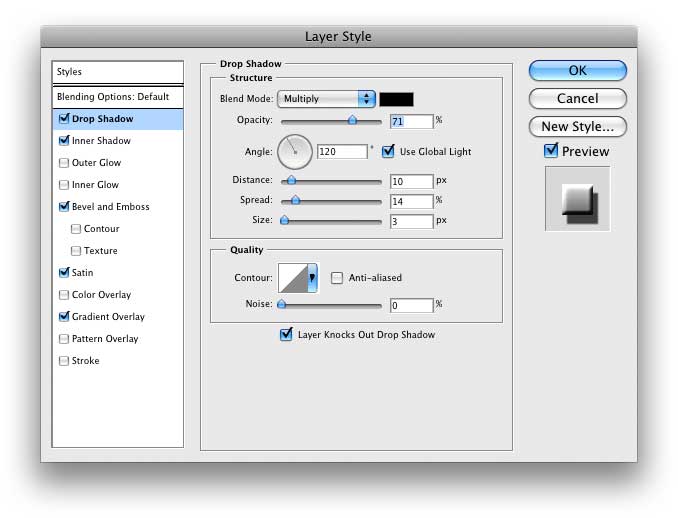Click the Noise slider handle
This screenshot has width=678, height=518.
[281, 304]
